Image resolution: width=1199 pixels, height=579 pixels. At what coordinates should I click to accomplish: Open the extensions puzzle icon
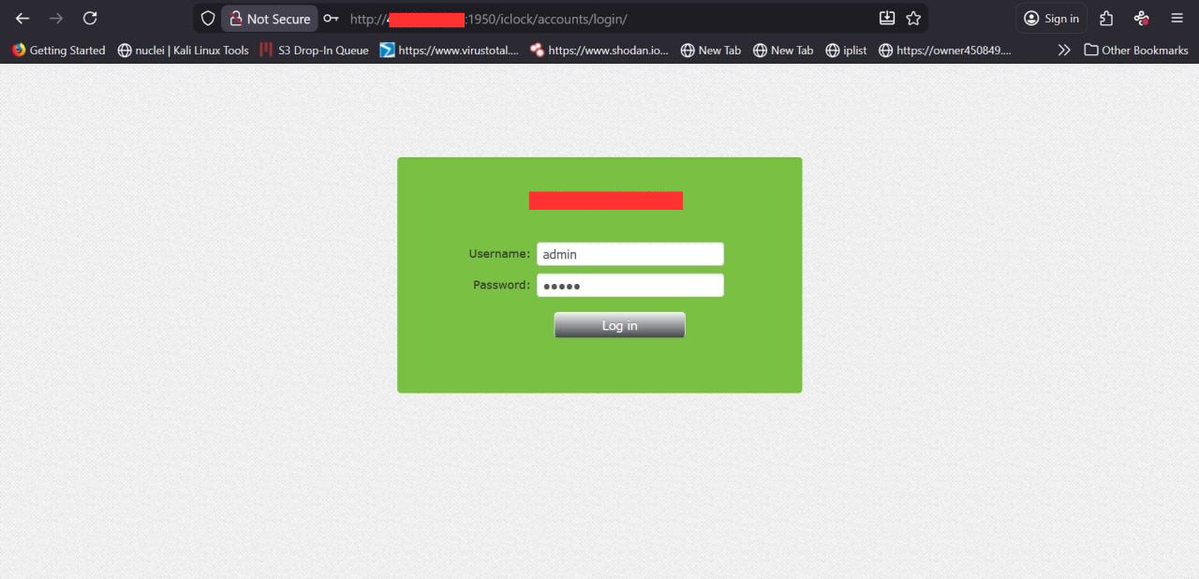[x=1106, y=18]
